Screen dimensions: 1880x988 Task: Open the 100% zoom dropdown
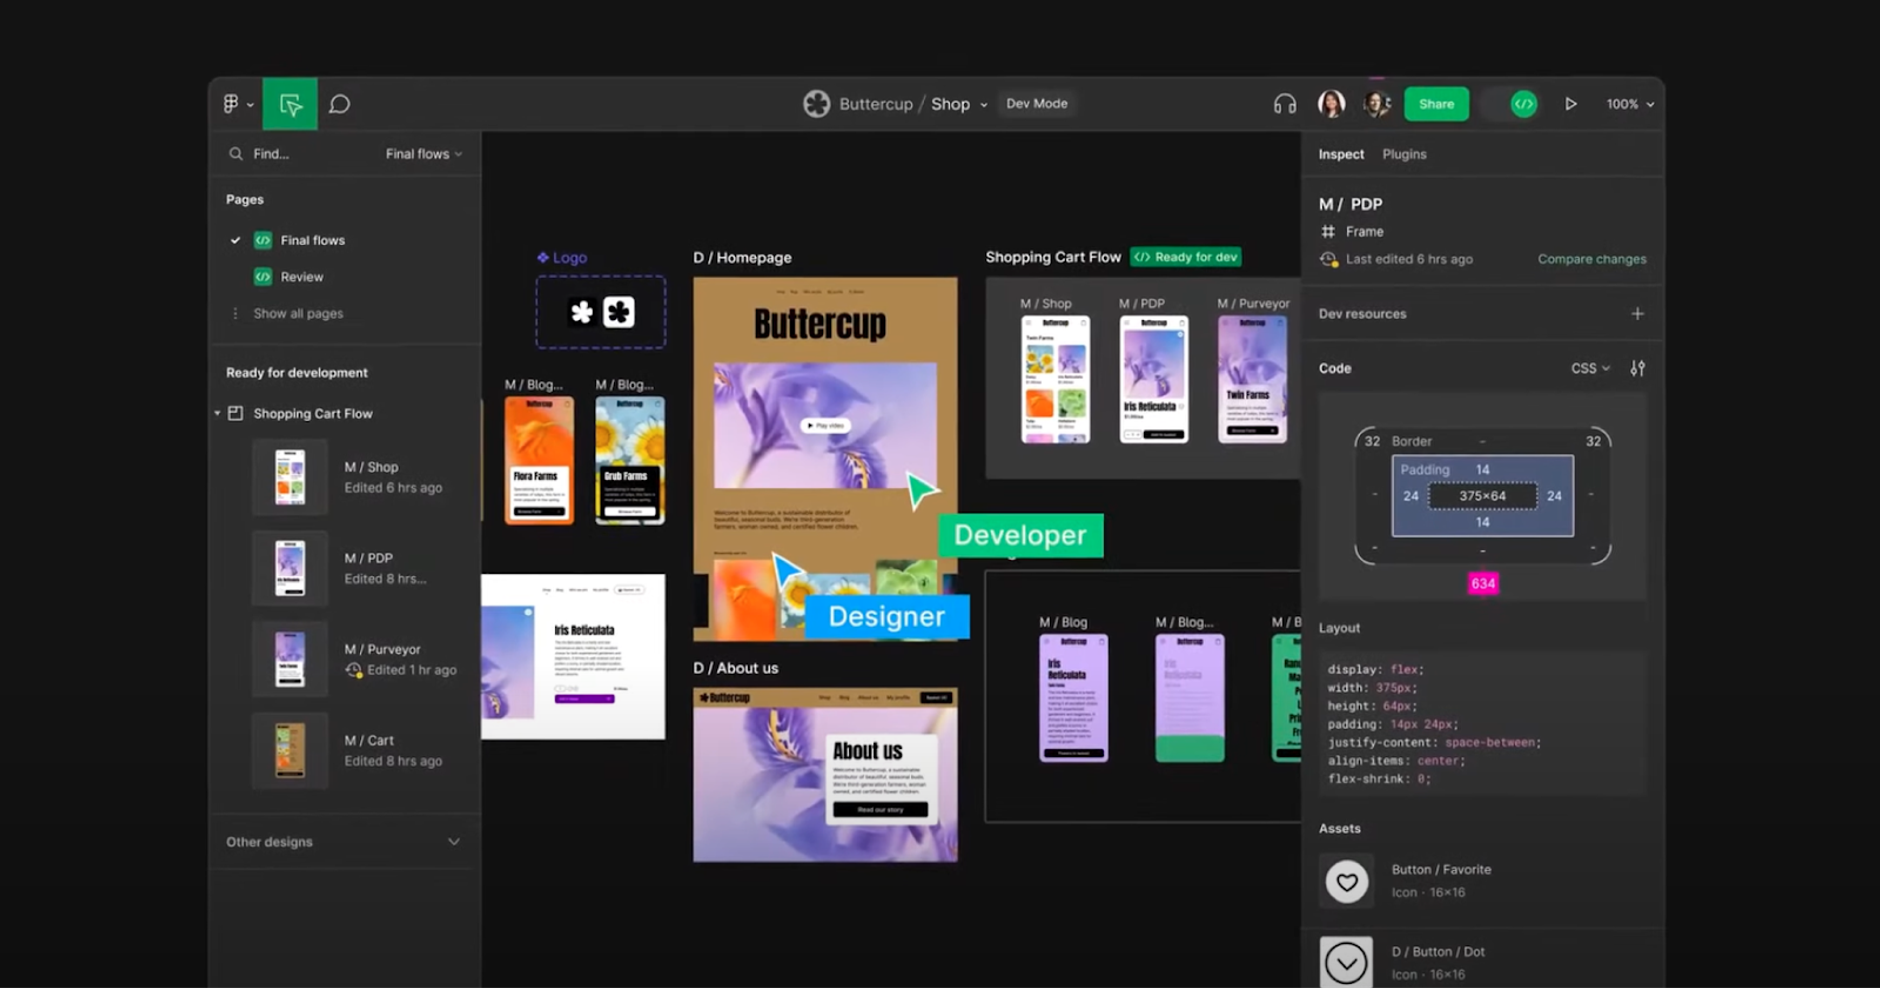pyautogui.click(x=1630, y=104)
